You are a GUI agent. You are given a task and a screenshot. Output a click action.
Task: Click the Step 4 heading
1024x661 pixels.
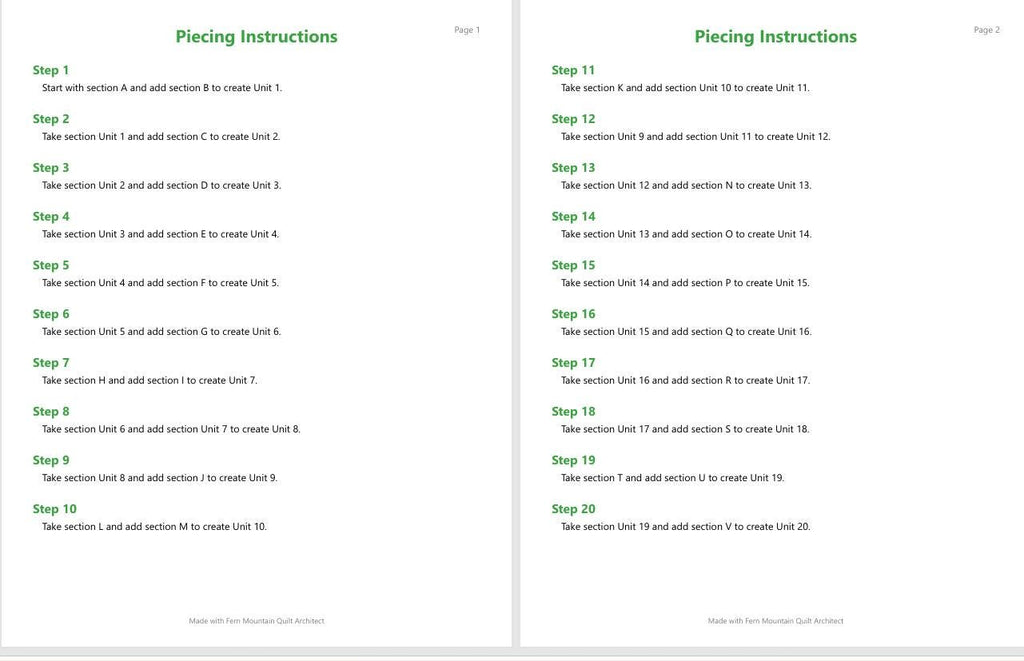tap(51, 216)
